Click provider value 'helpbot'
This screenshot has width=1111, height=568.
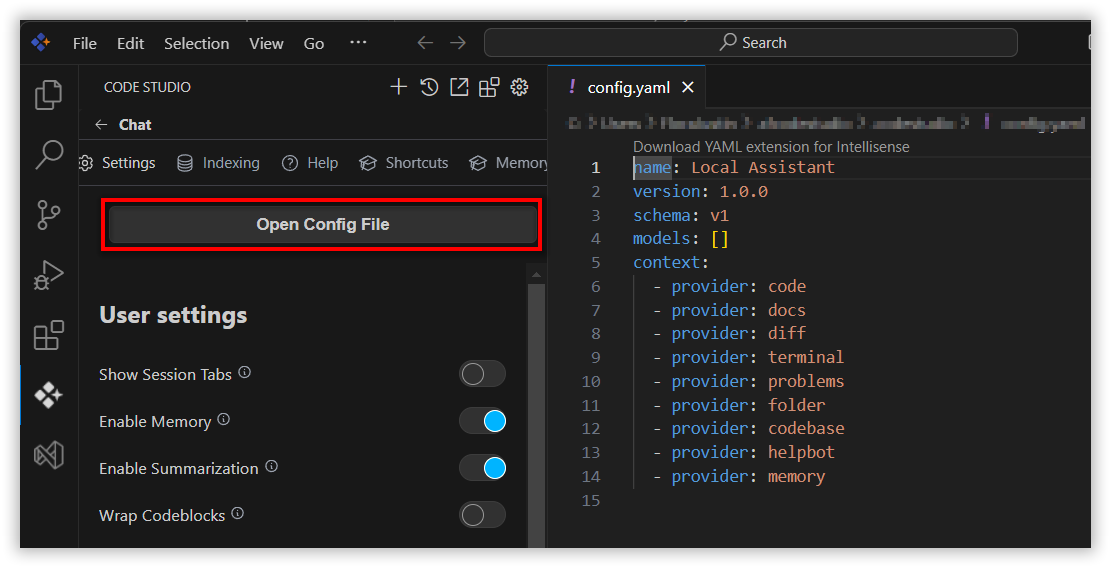click(801, 453)
